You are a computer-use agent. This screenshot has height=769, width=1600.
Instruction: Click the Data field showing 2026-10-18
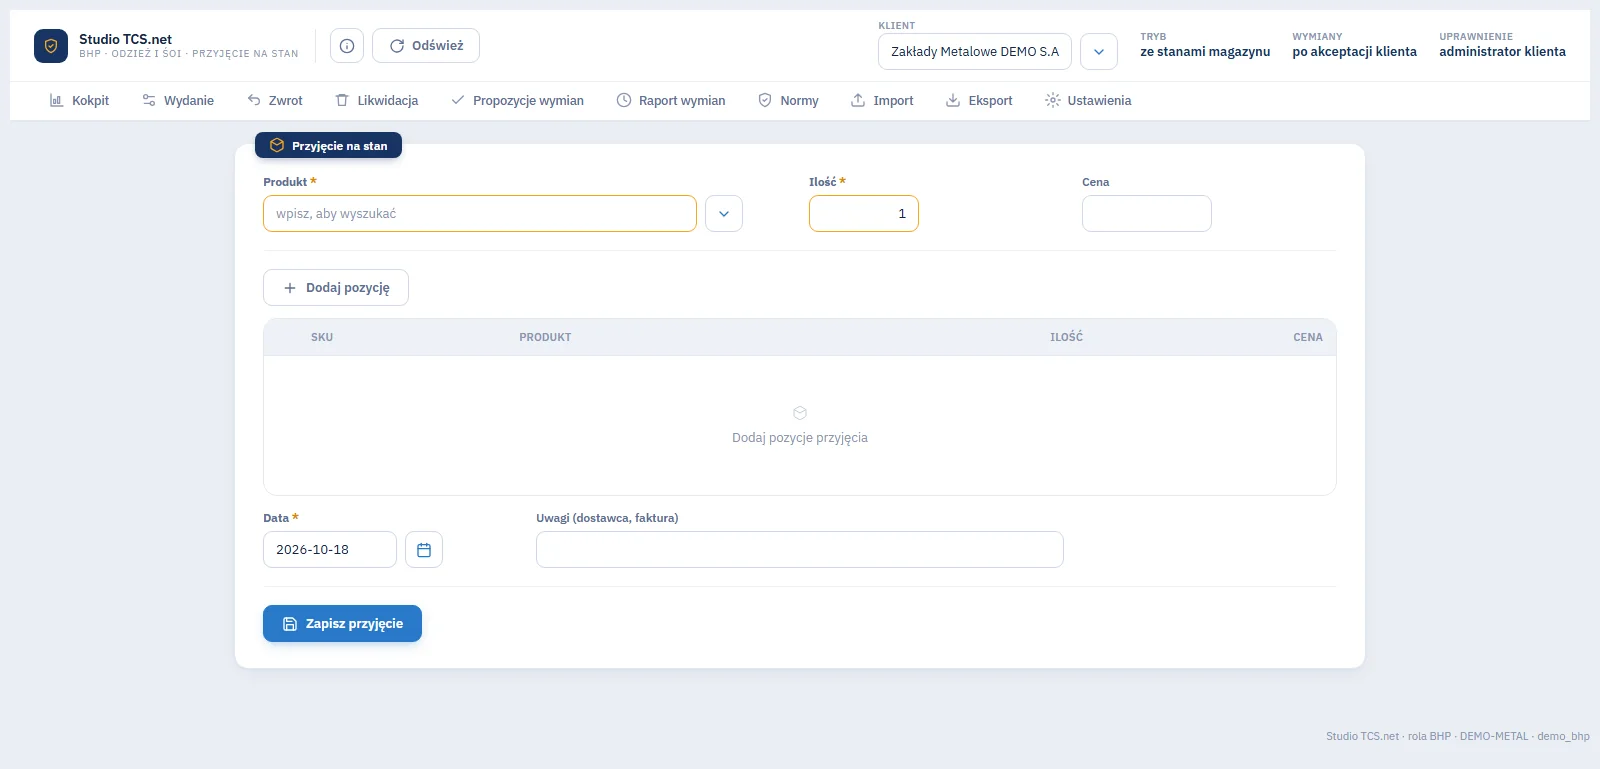click(x=330, y=550)
